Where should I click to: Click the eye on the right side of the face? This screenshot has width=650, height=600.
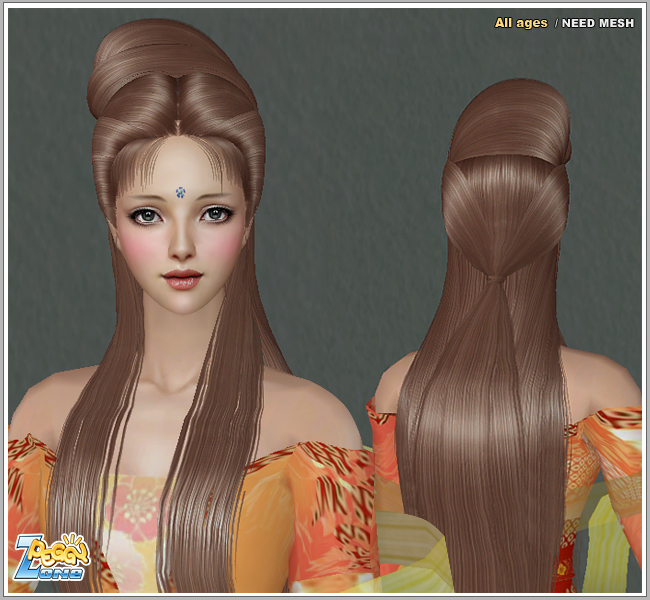(x=214, y=214)
